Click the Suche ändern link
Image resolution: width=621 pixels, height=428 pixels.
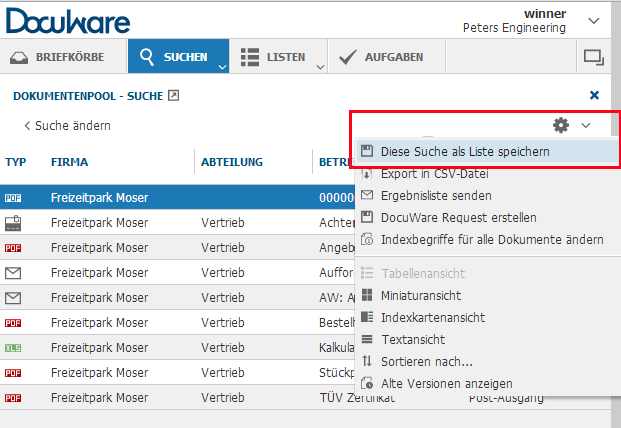67,126
